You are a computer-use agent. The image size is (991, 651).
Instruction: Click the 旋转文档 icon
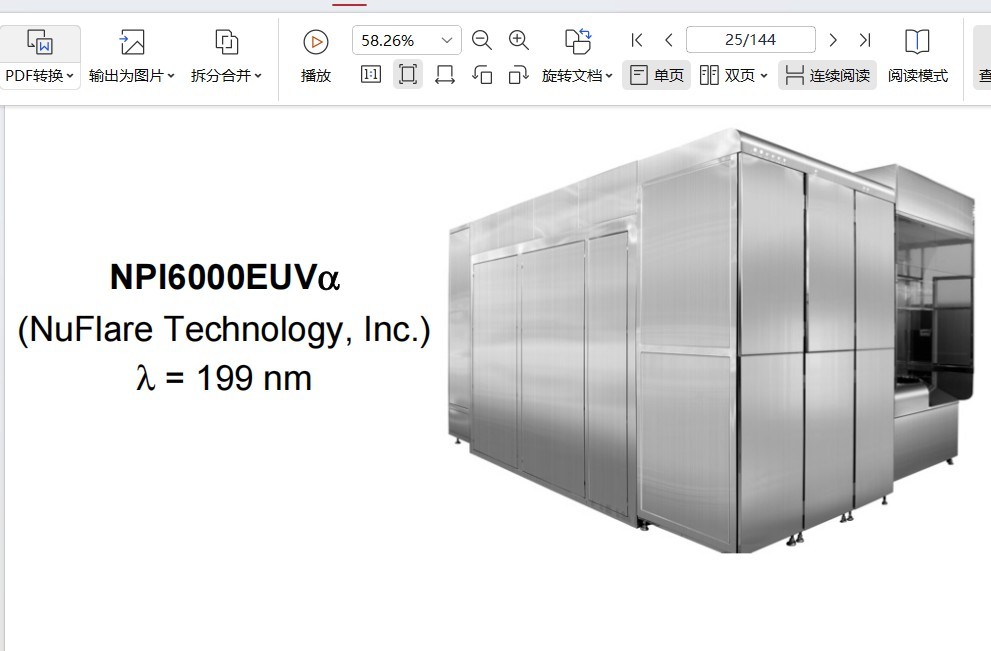point(577,42)
